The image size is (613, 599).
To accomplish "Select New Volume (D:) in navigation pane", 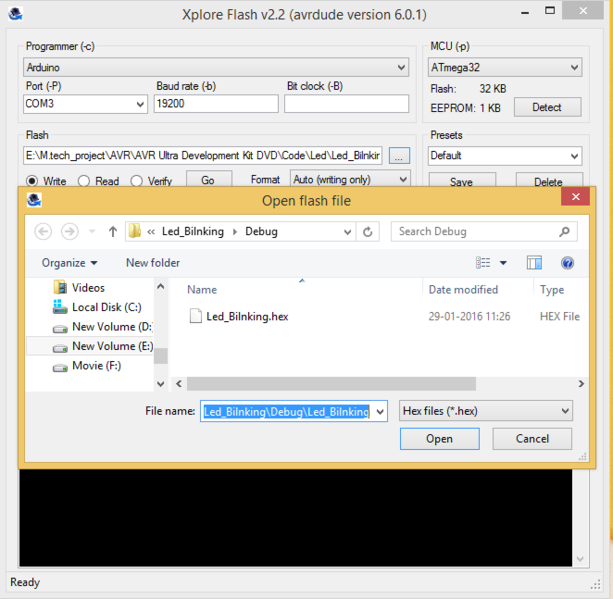I will [x=112, y=327].
